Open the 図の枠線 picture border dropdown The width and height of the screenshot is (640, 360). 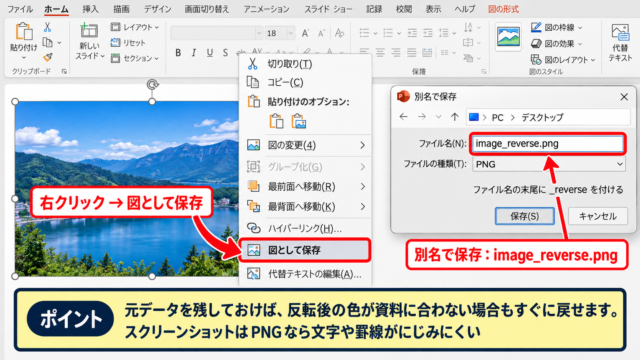[x=557, y=27]
